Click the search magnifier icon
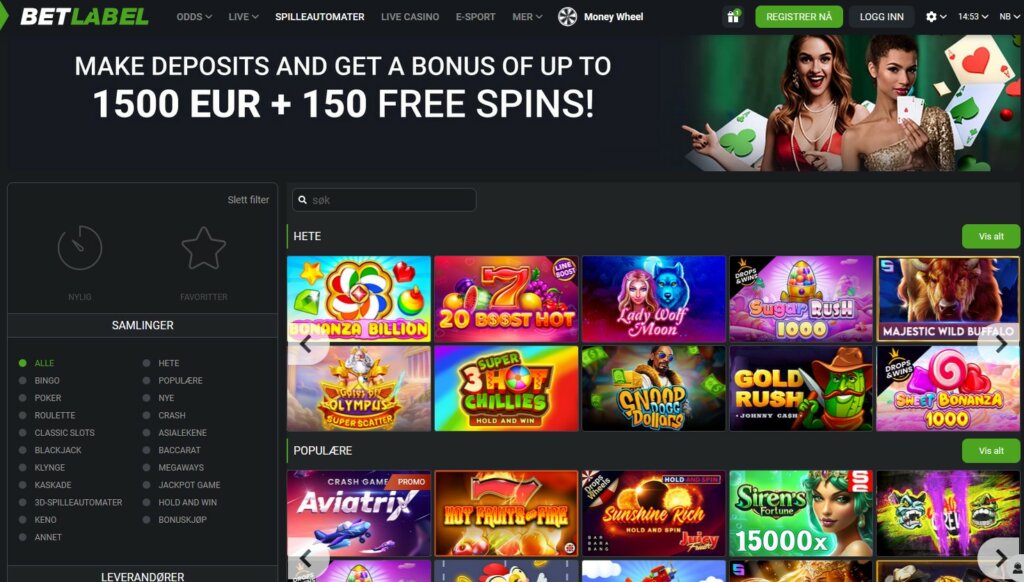The height and width of the screenshot is (582, 1024). click(302, 200)
